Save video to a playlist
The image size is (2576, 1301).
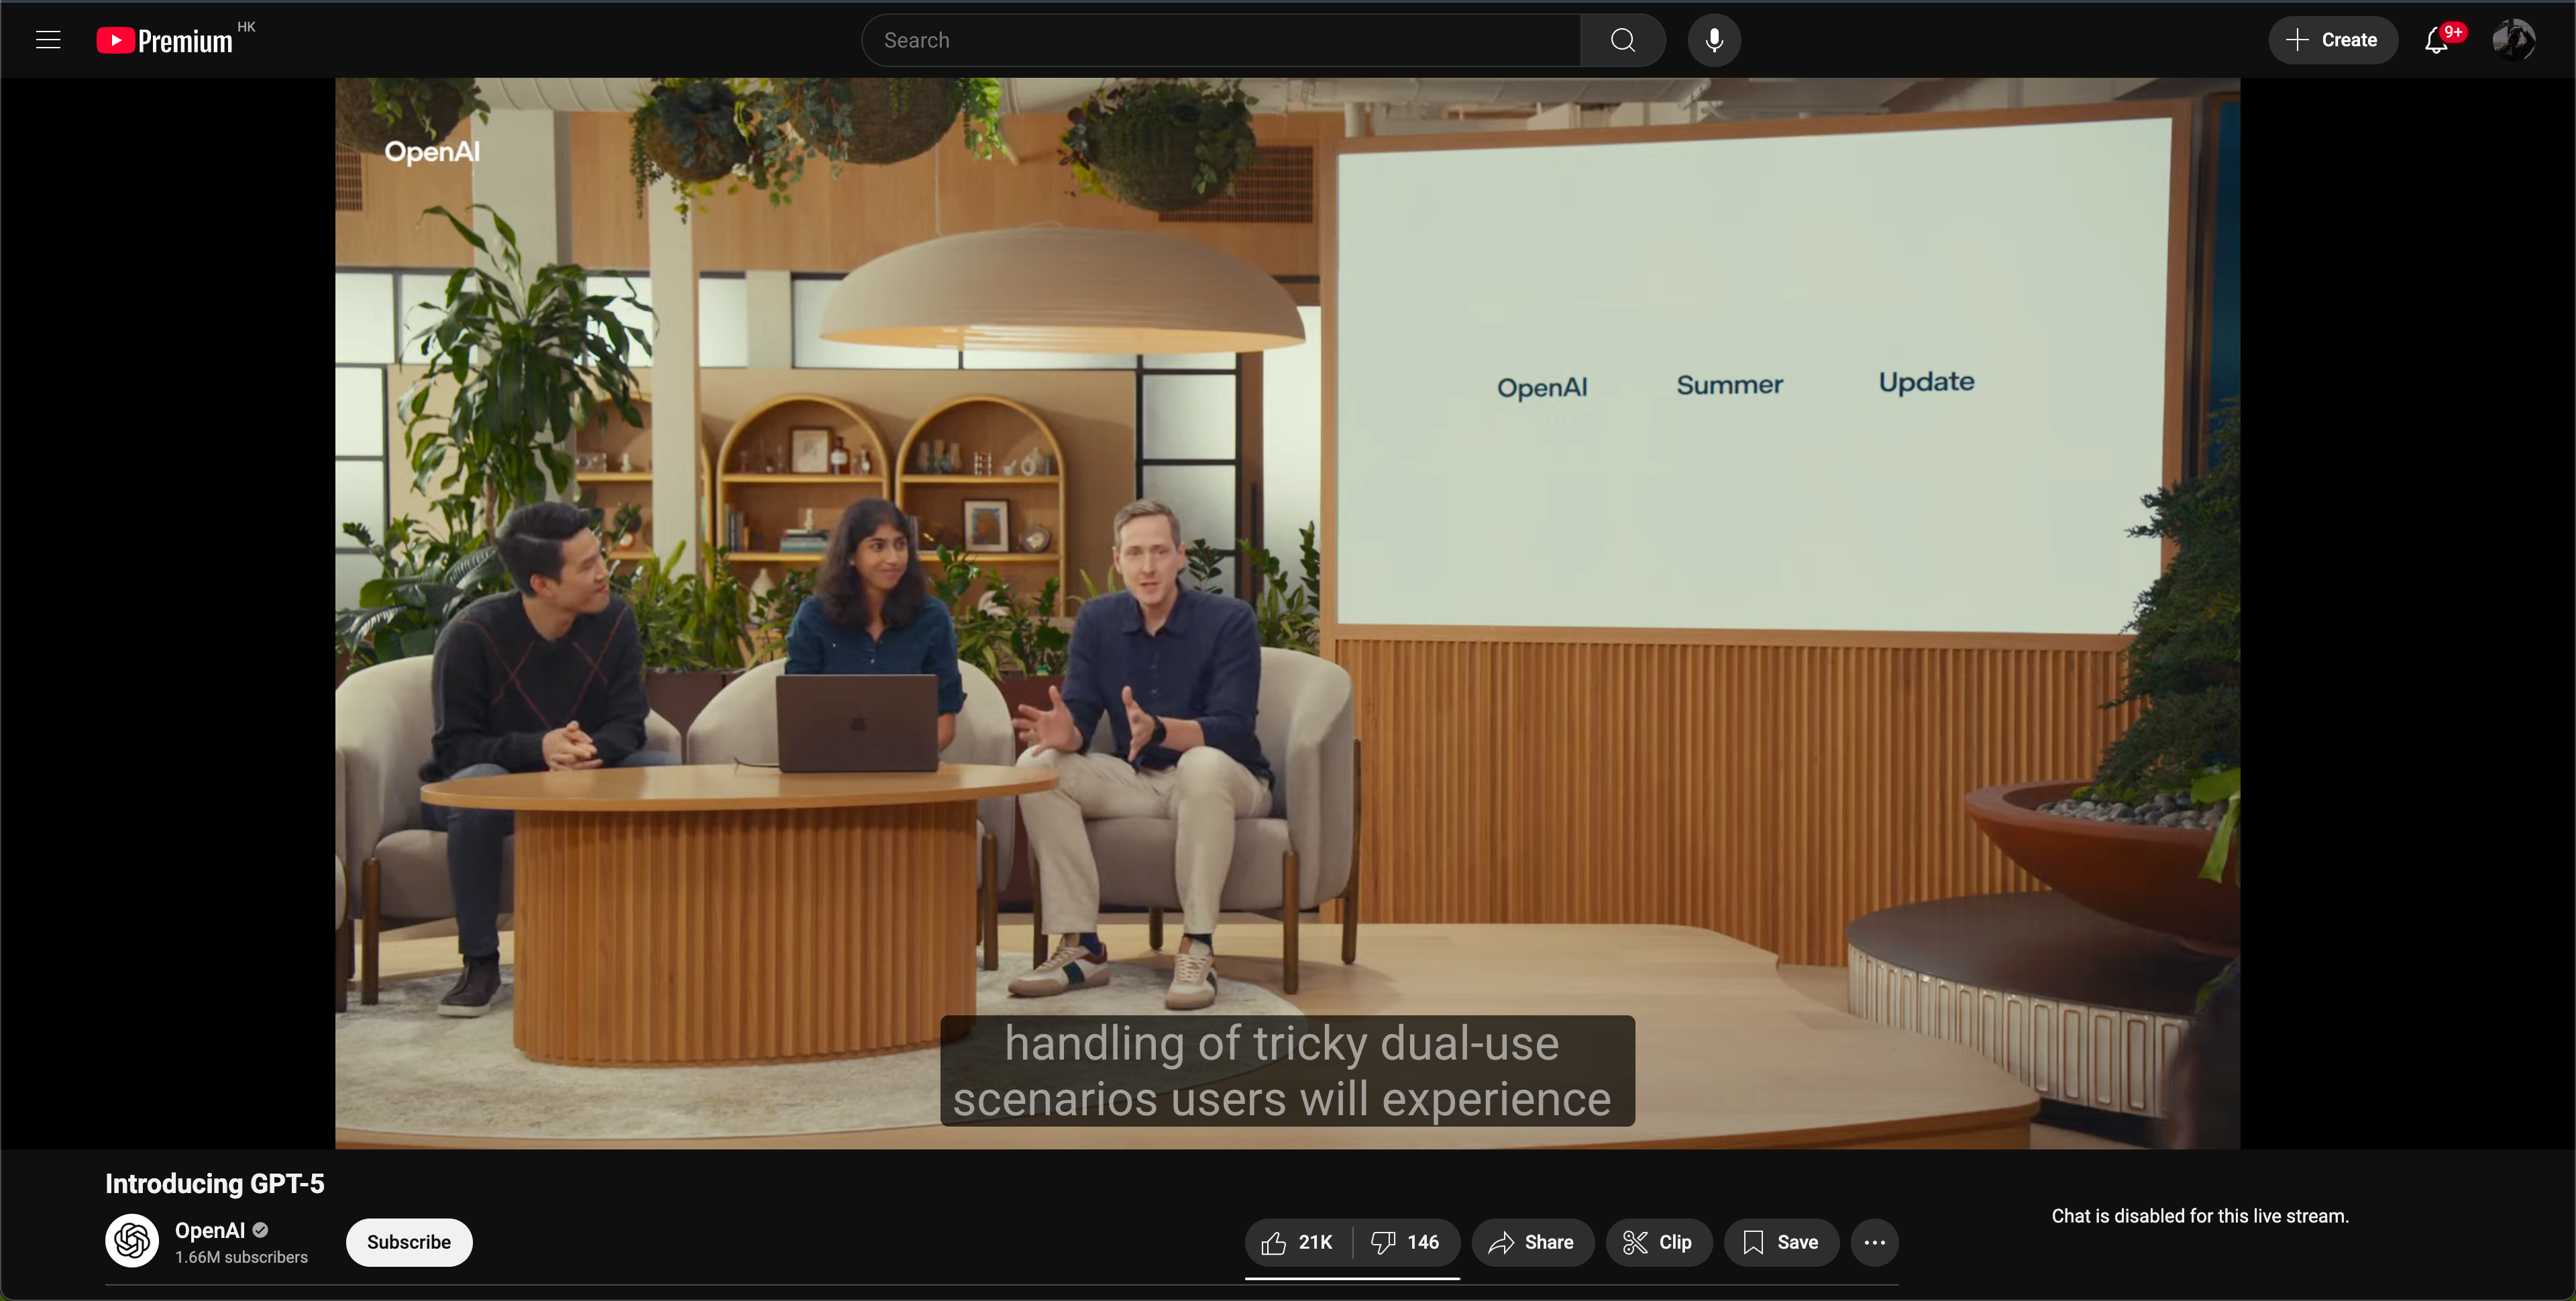pos(1781,1242)
